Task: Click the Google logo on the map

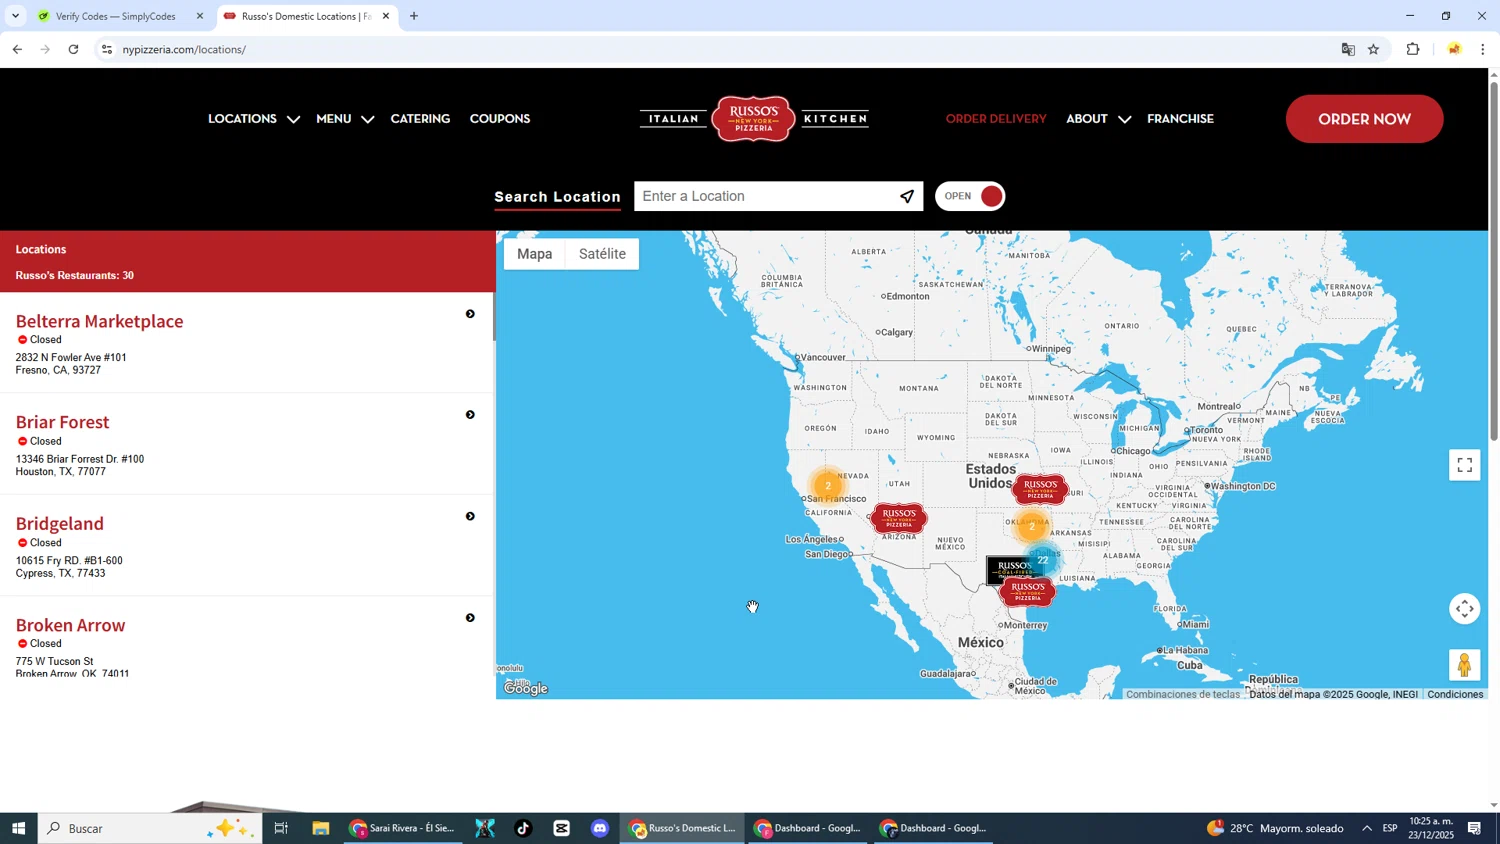Action: (x=526, y=688)
